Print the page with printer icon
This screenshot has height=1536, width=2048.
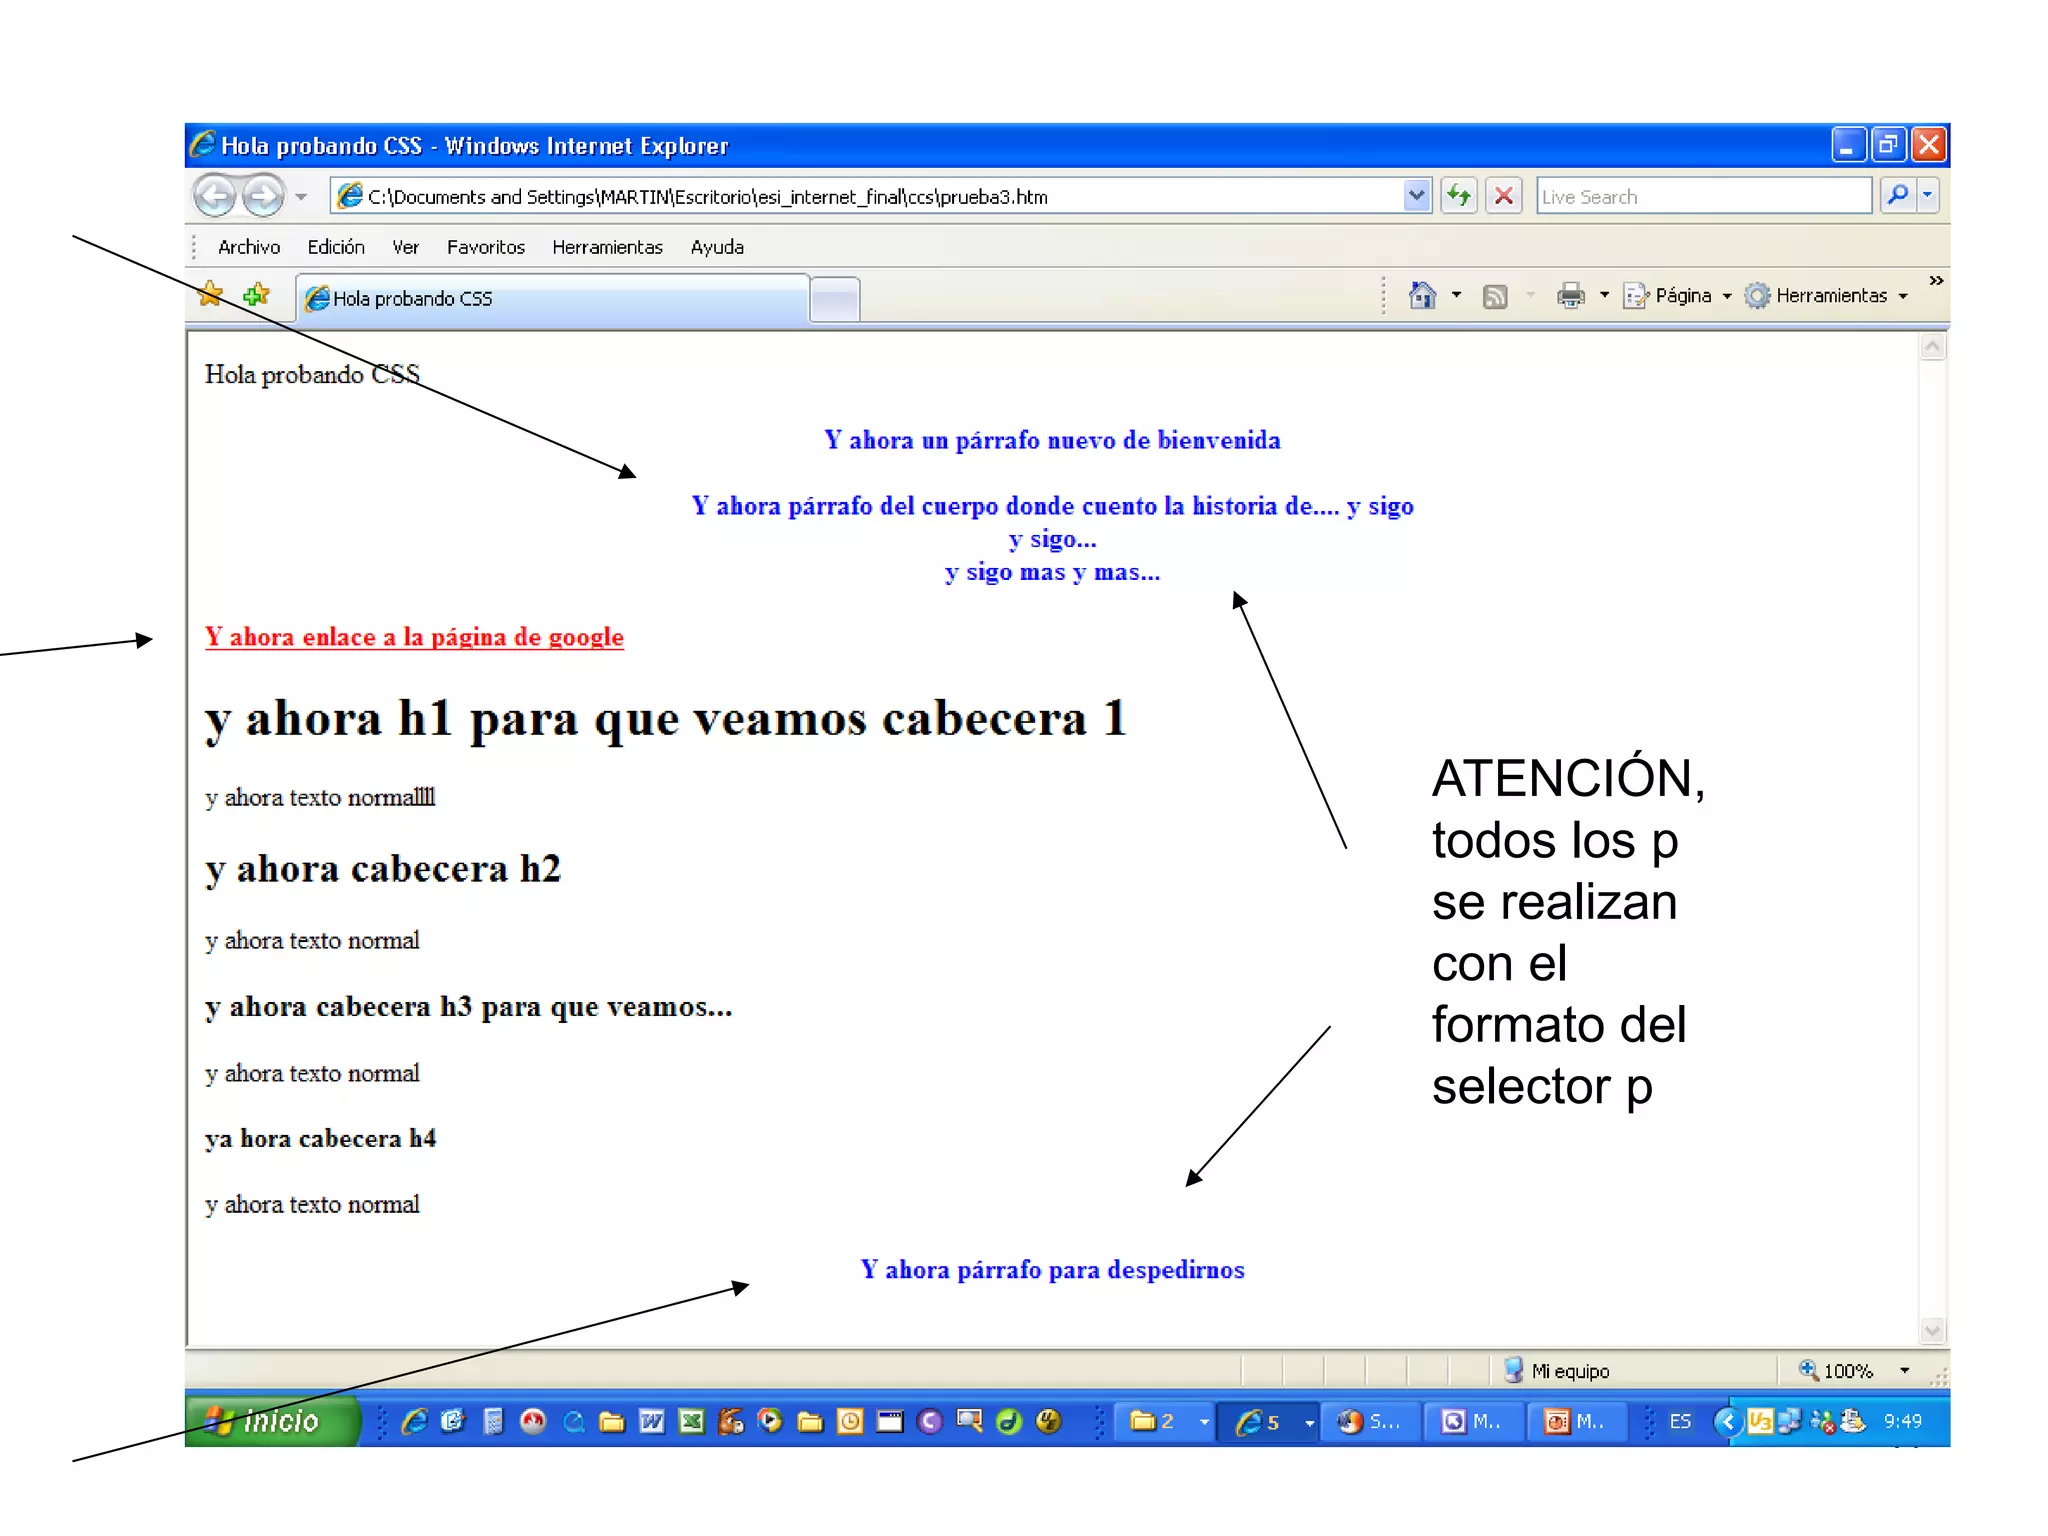[x=1571, y=295]
